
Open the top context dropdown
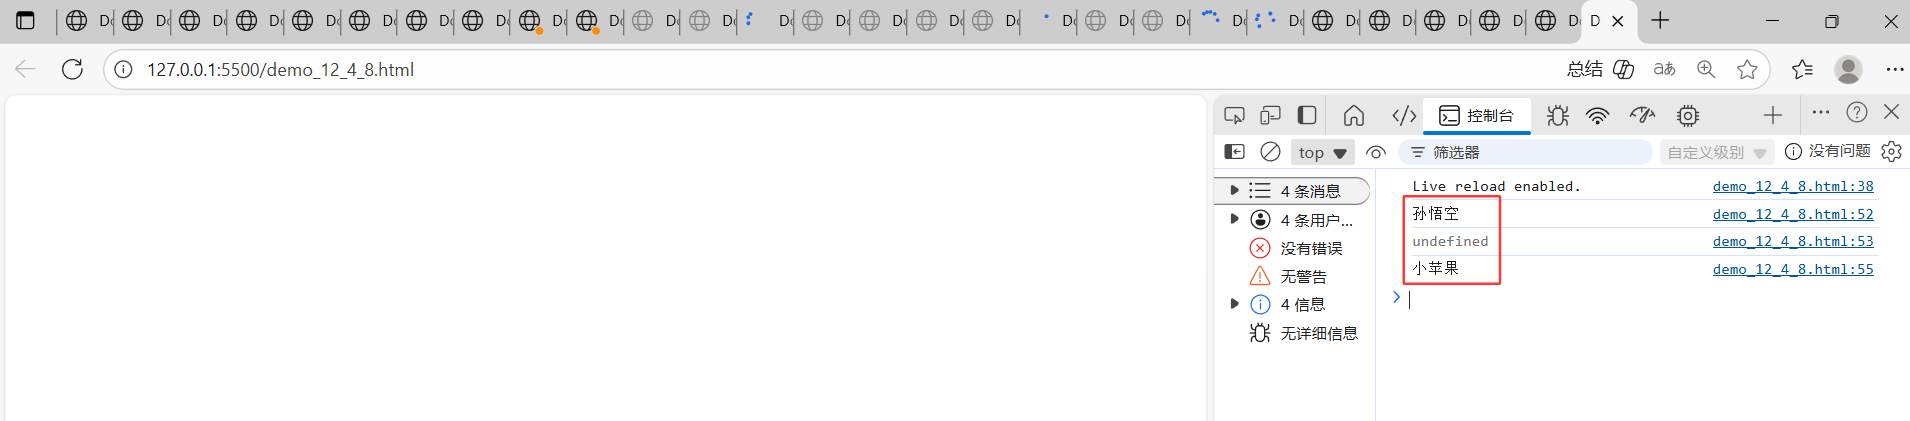(1323, 153)
